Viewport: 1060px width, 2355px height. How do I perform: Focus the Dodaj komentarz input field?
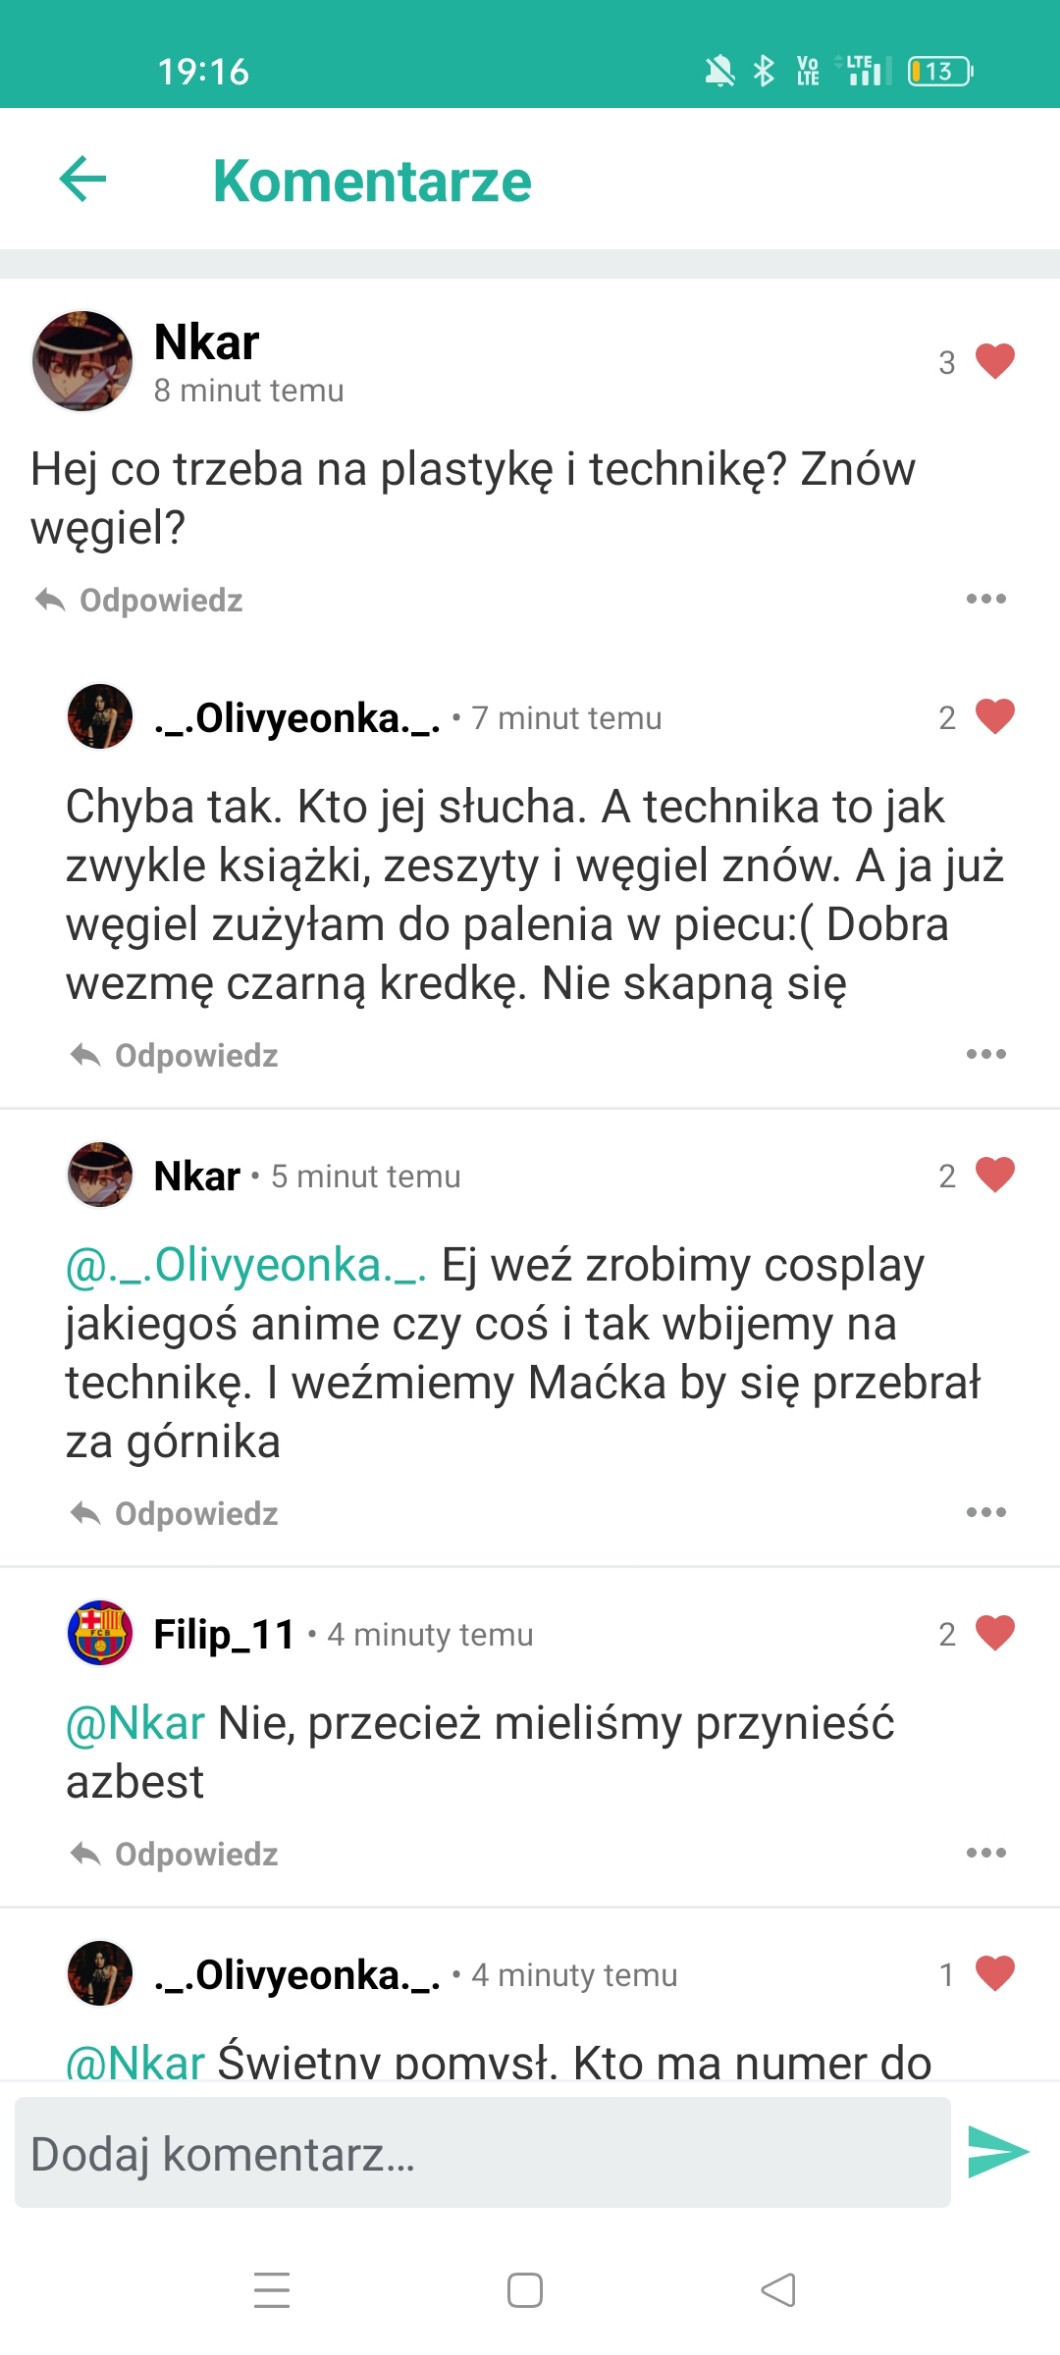point(482,2153)
